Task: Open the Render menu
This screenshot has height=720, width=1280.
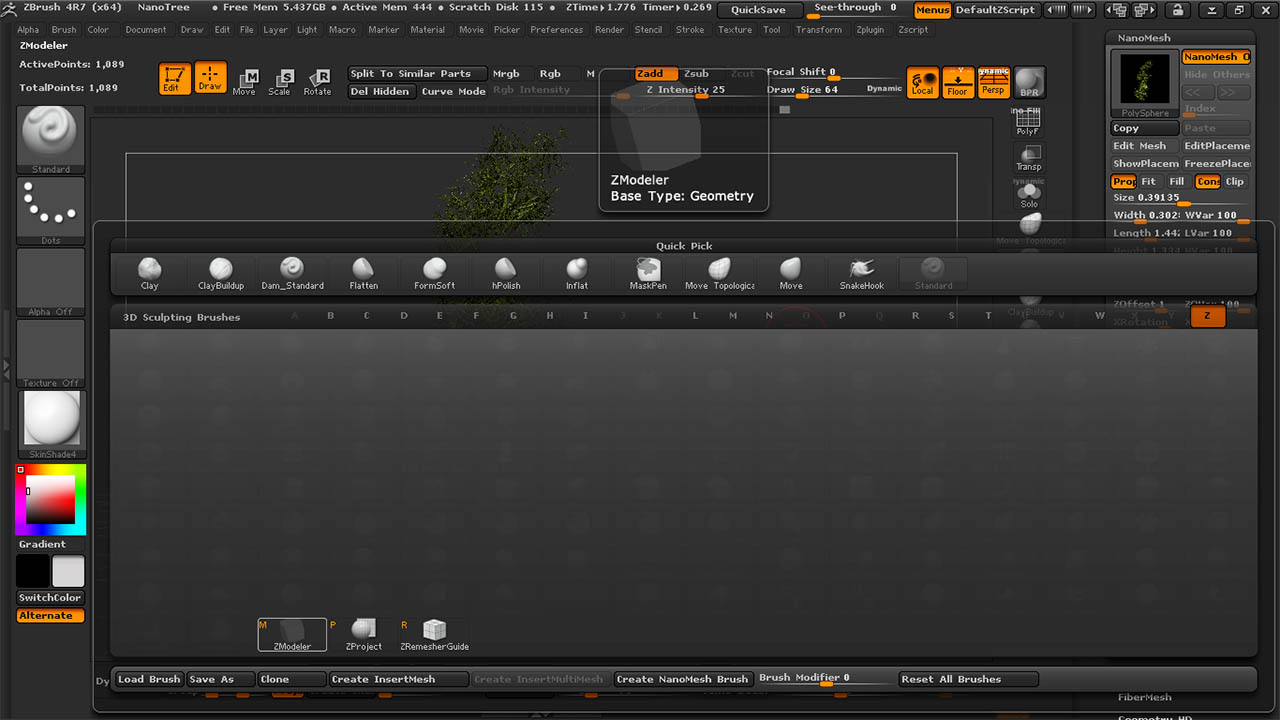Action: [610, 30]
